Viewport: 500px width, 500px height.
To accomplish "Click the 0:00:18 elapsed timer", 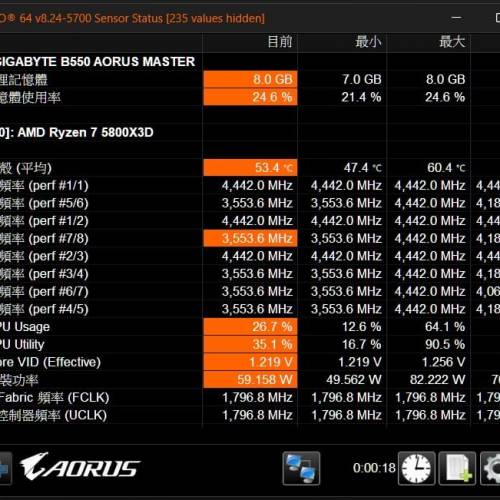I will [374, 468].
